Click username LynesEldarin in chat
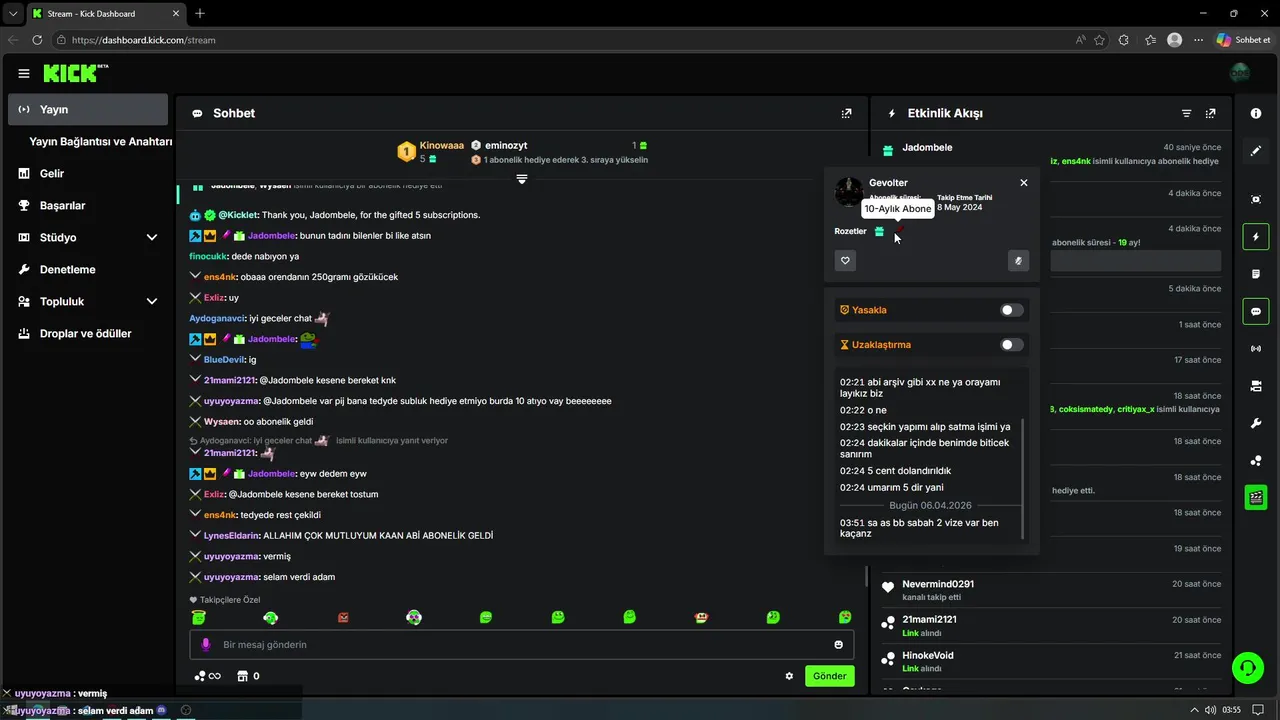1280x720 pixels. (232, 536)
